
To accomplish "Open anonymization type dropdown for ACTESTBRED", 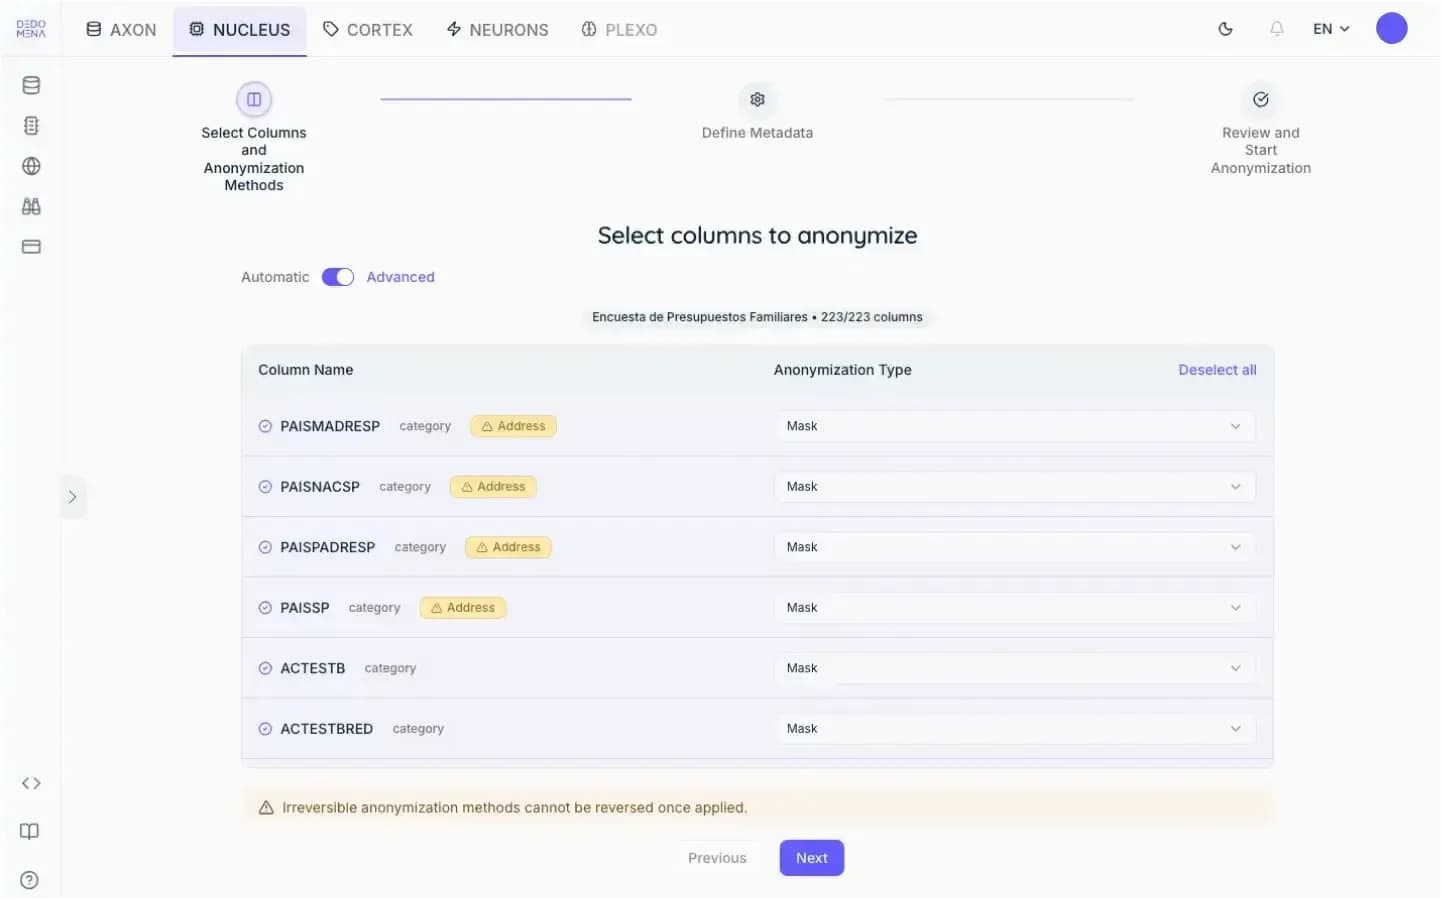I will pyautogui.click(x=1014, y=729).
